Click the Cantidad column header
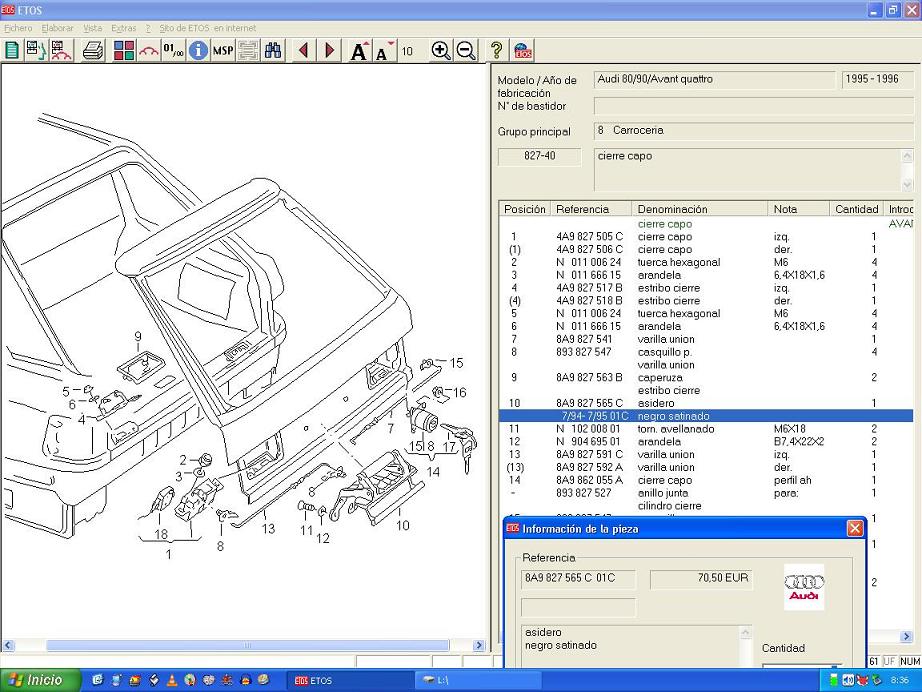 pos(857,209)
